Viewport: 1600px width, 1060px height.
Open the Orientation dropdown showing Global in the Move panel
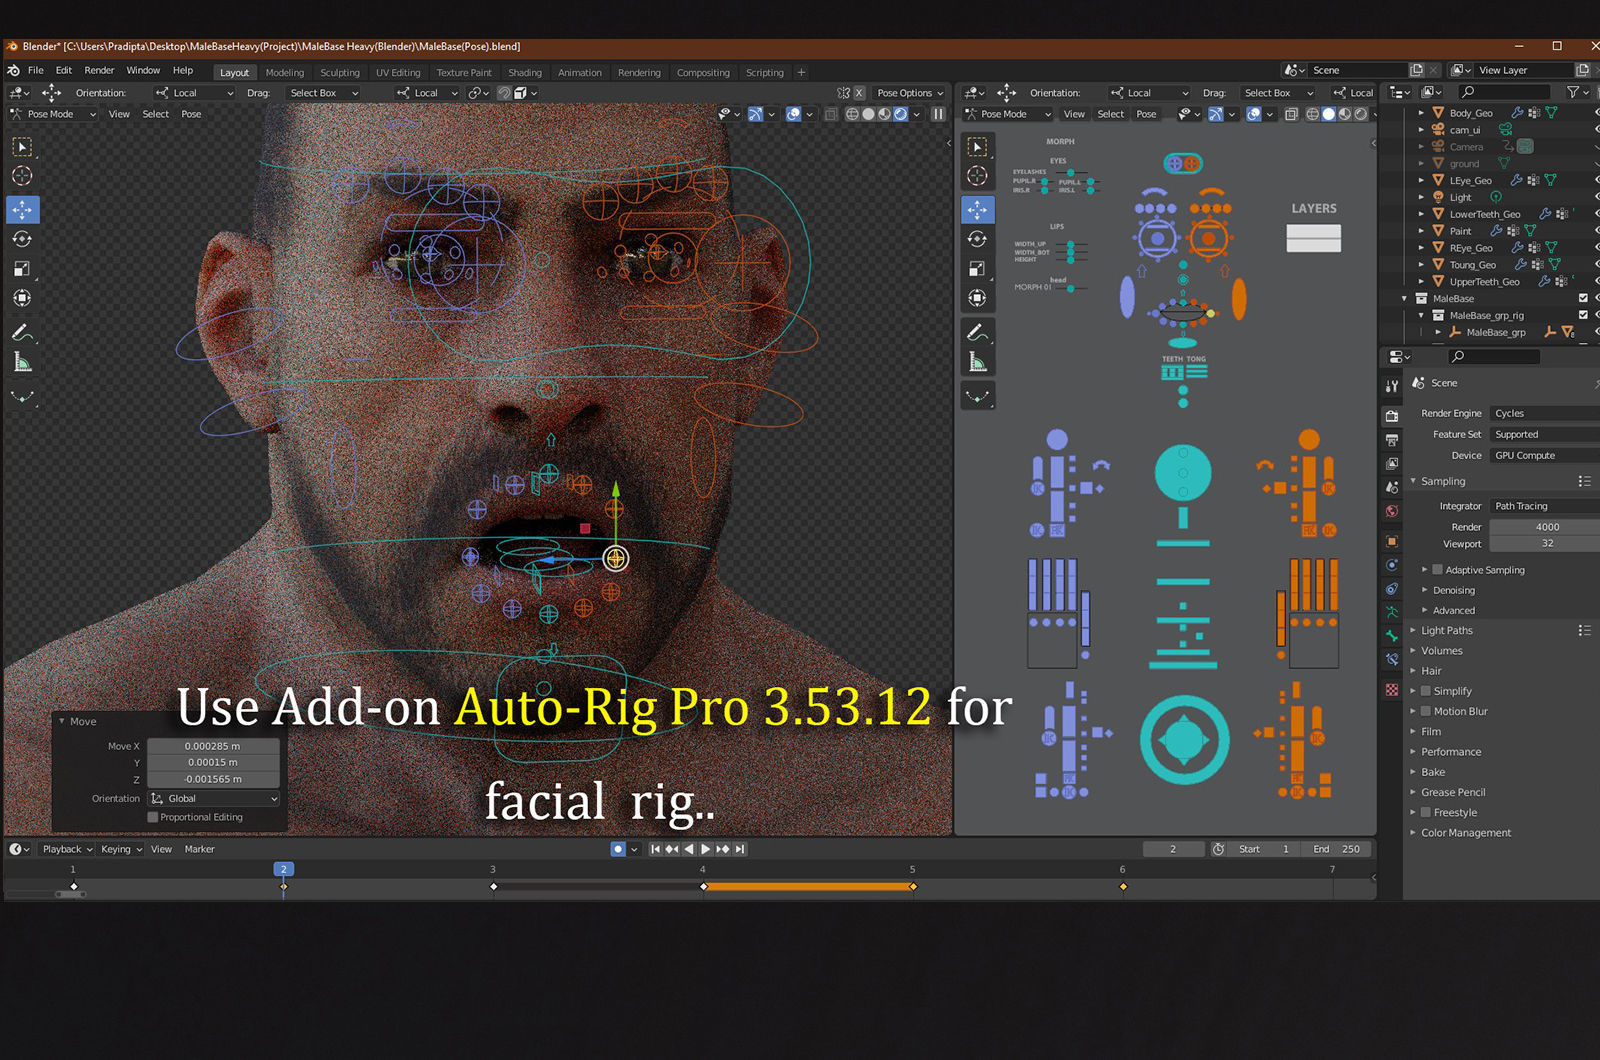pyautogui.click(x=214, y=799)
